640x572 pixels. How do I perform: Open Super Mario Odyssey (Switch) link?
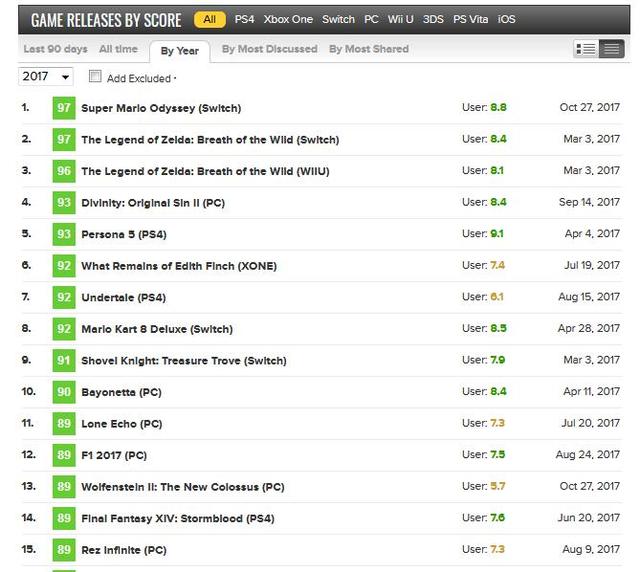[161, 108]
